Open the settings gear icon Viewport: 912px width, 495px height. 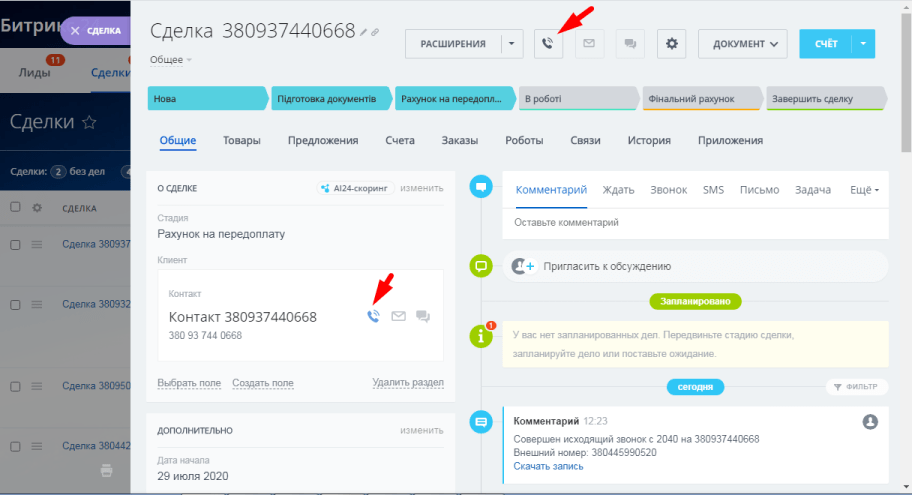click(x=671, y=44)
